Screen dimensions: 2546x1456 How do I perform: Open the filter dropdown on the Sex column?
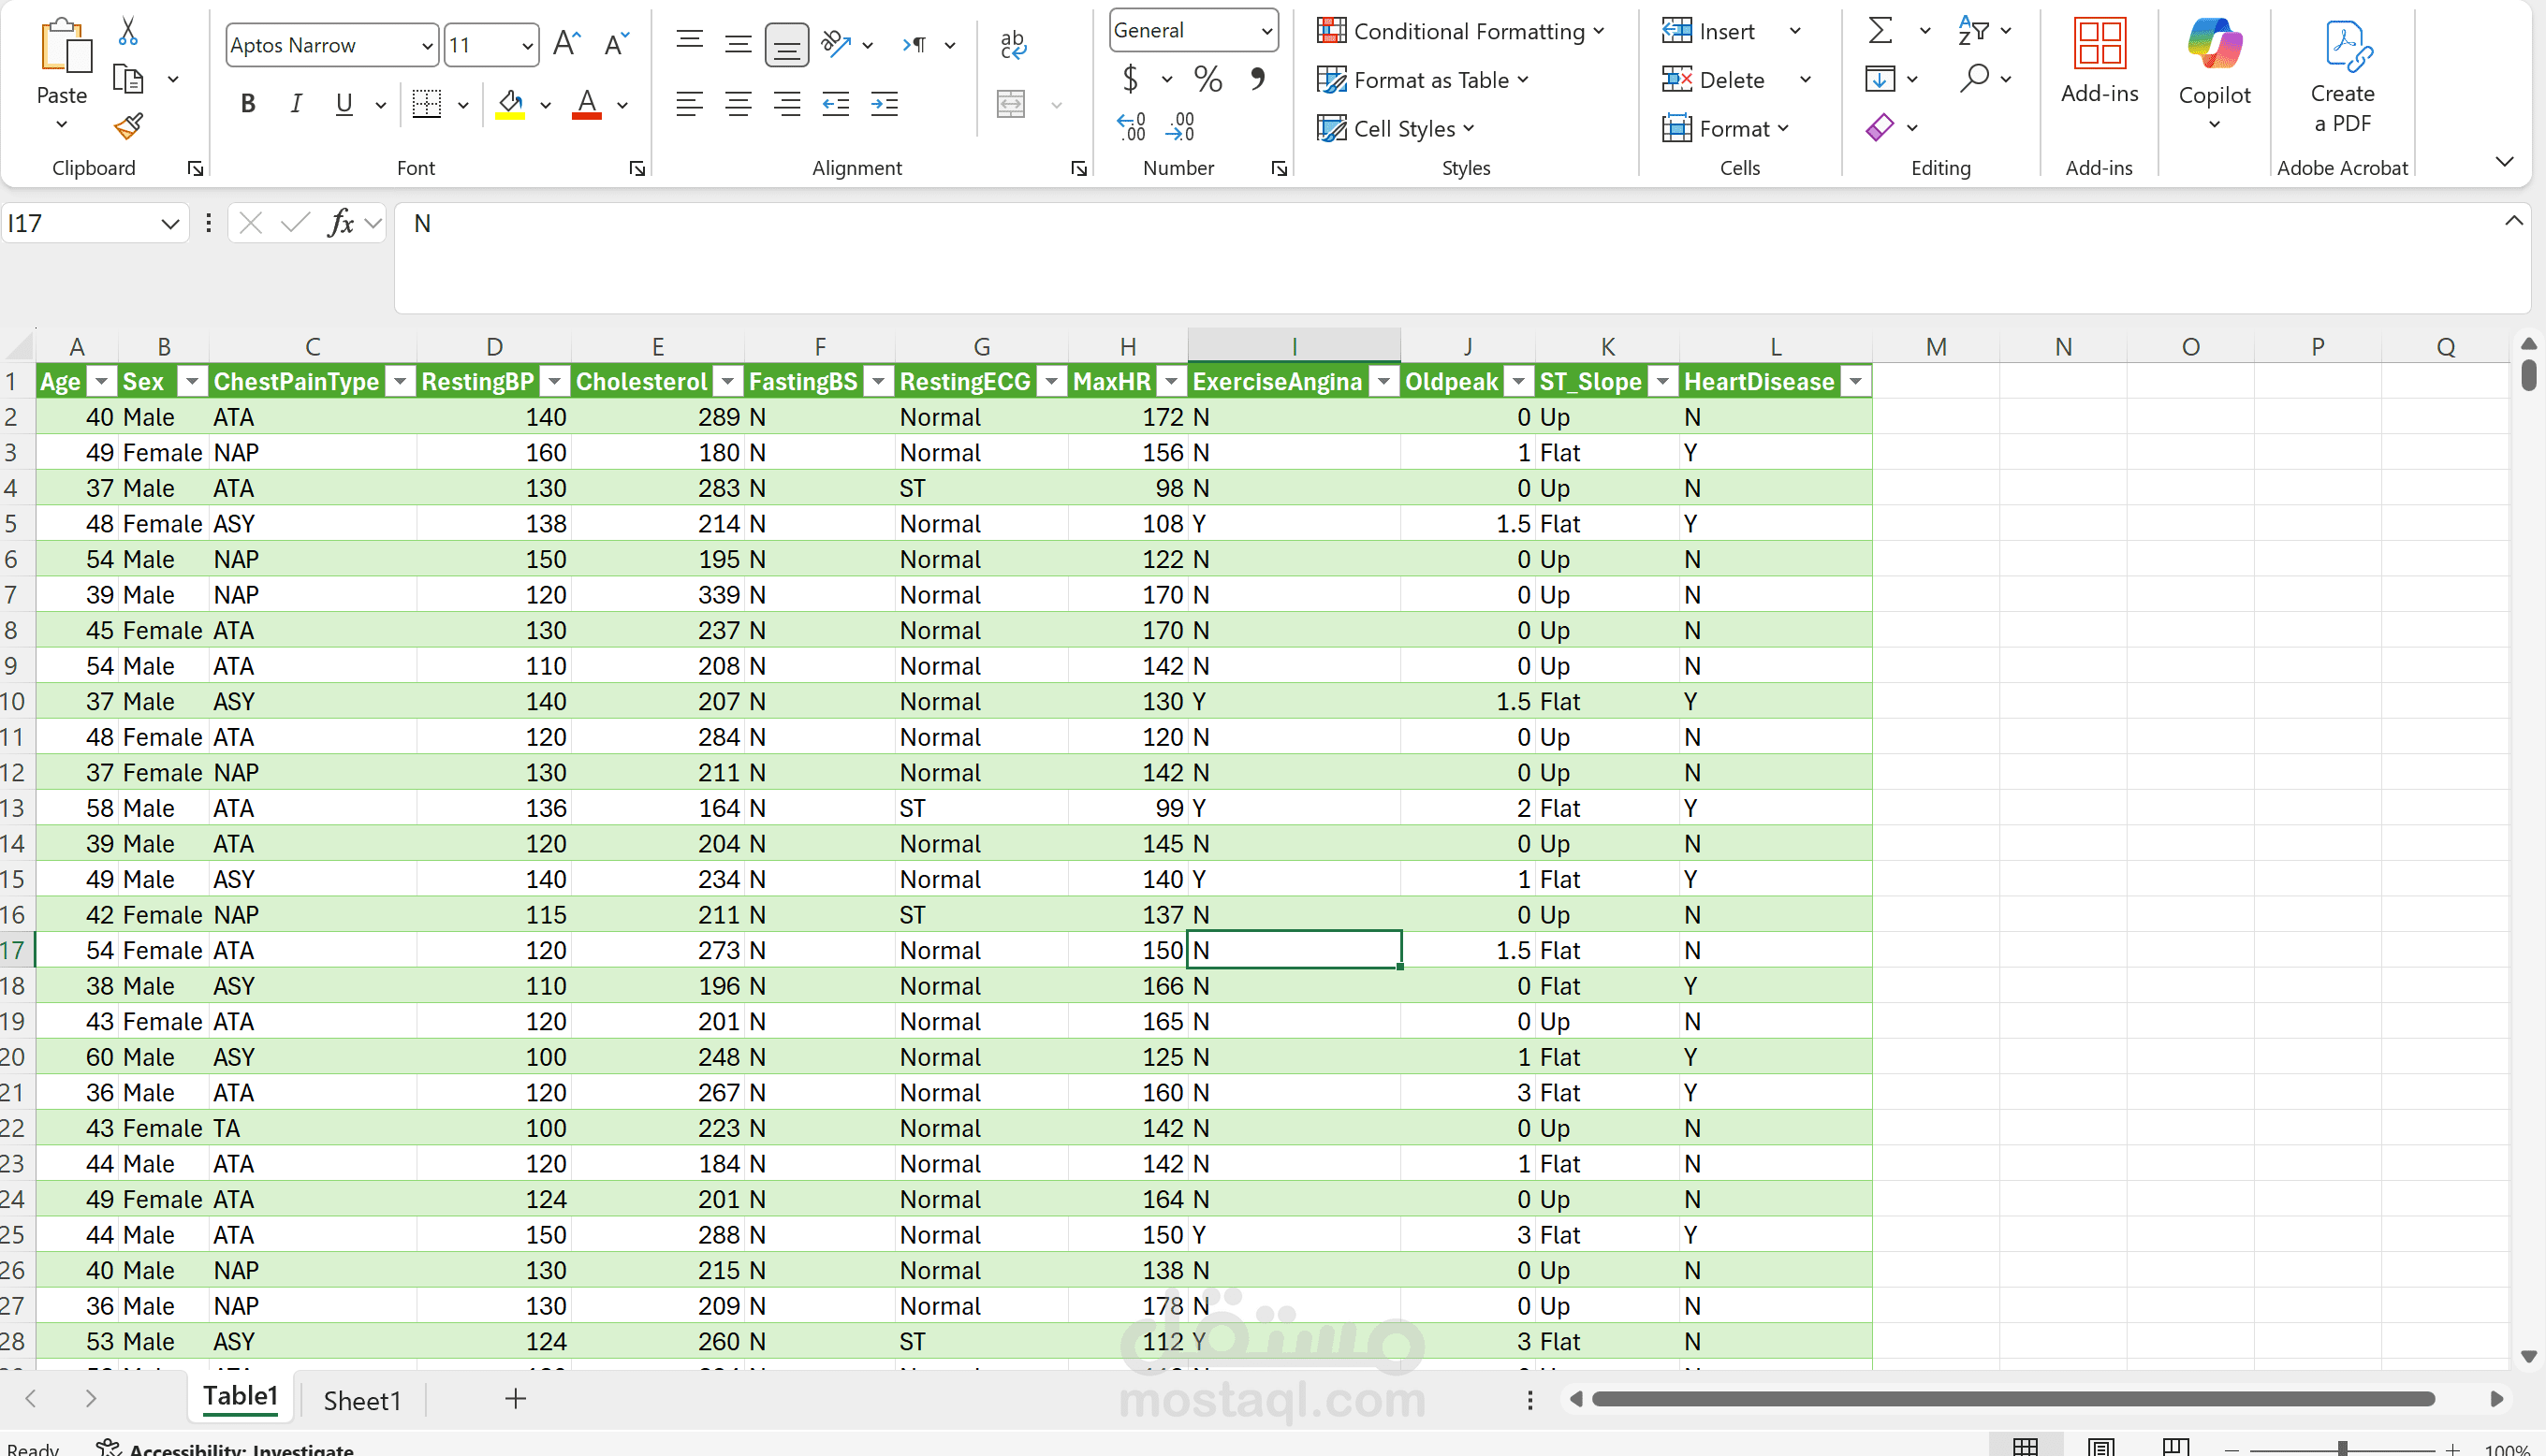192,381
